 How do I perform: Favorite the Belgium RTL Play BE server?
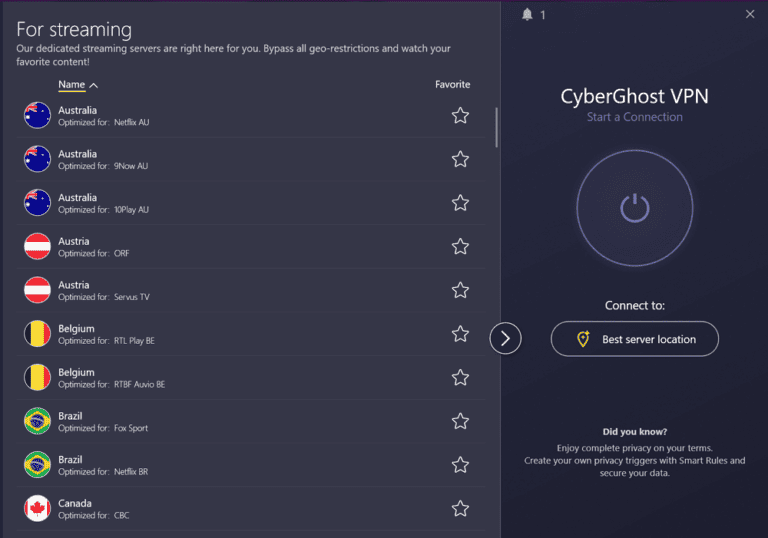point(460,334)
